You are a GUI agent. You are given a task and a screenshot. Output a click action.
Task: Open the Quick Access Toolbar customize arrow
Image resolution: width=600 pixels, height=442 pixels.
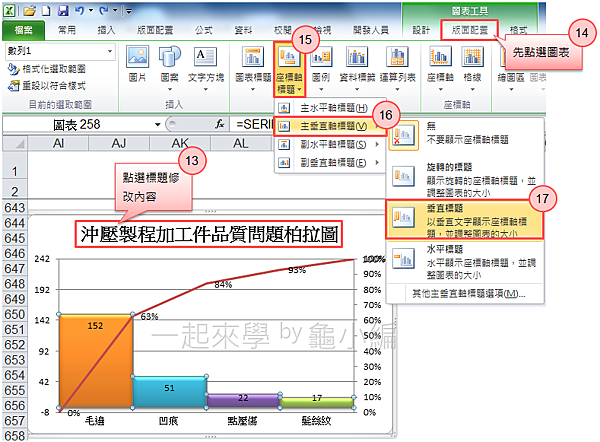pos(129,11)
